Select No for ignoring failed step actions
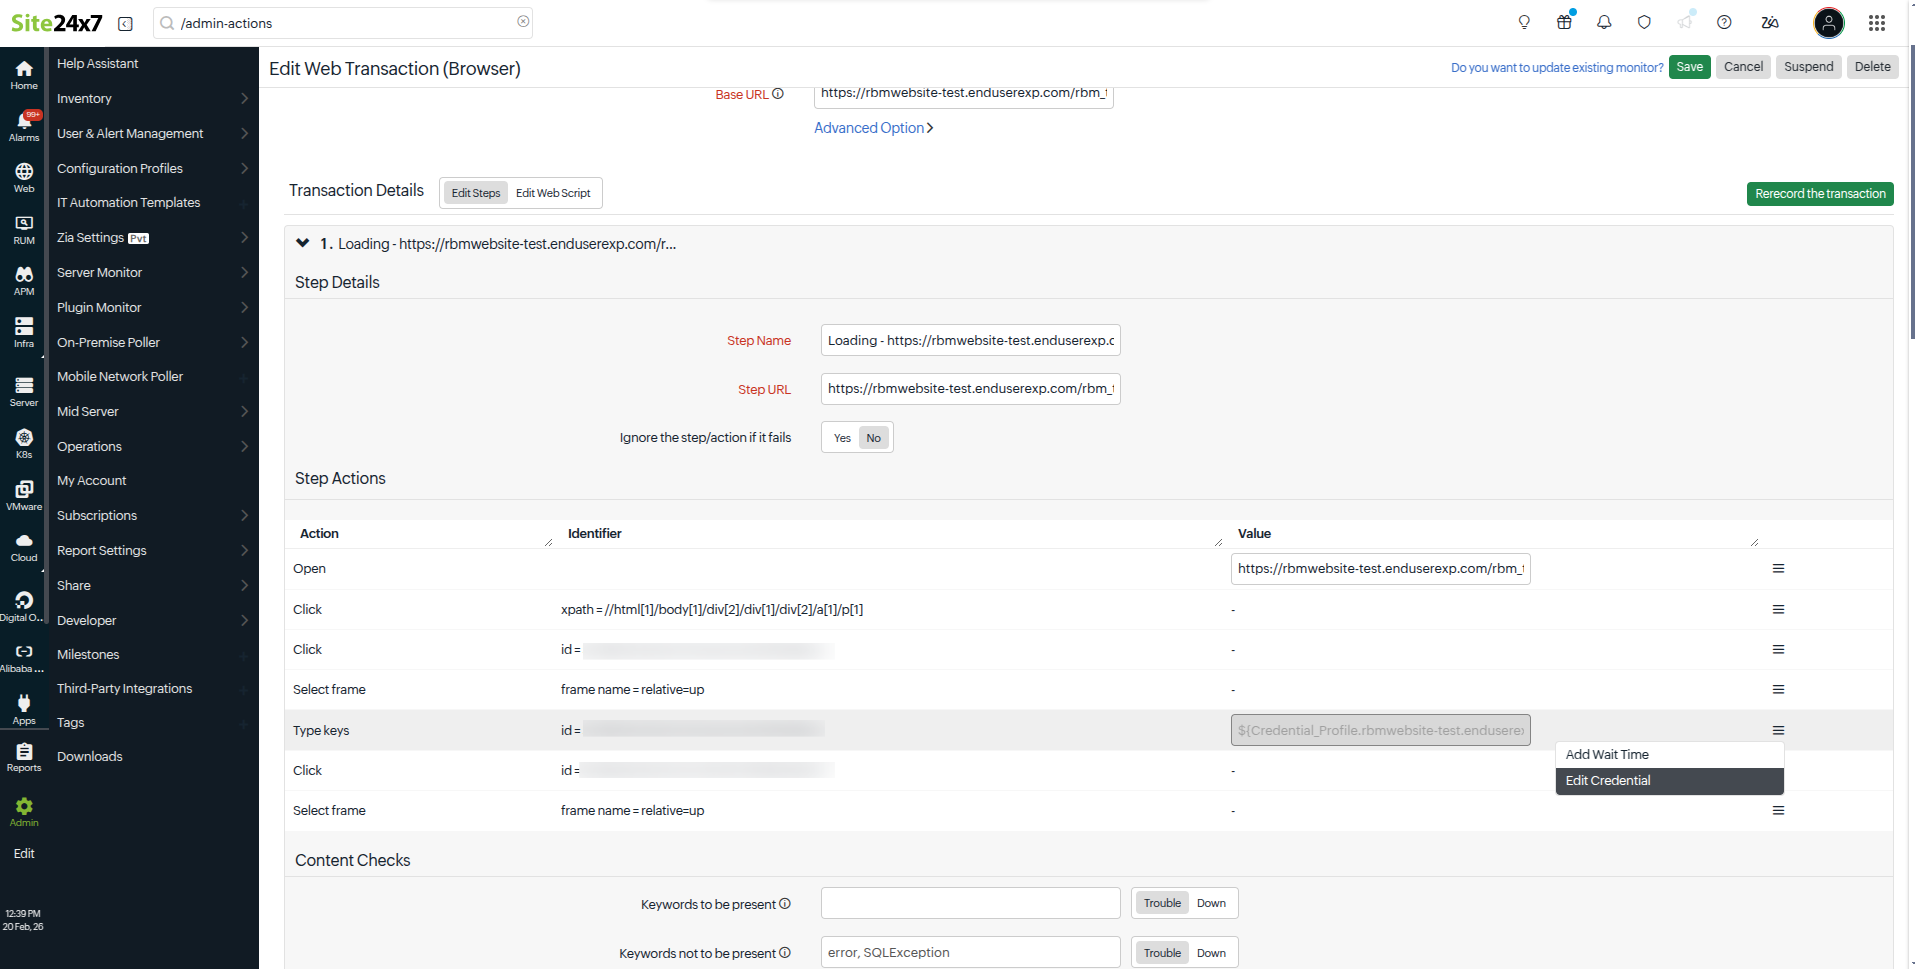Screen dimensions: 1915x976 tap(873, 437)
